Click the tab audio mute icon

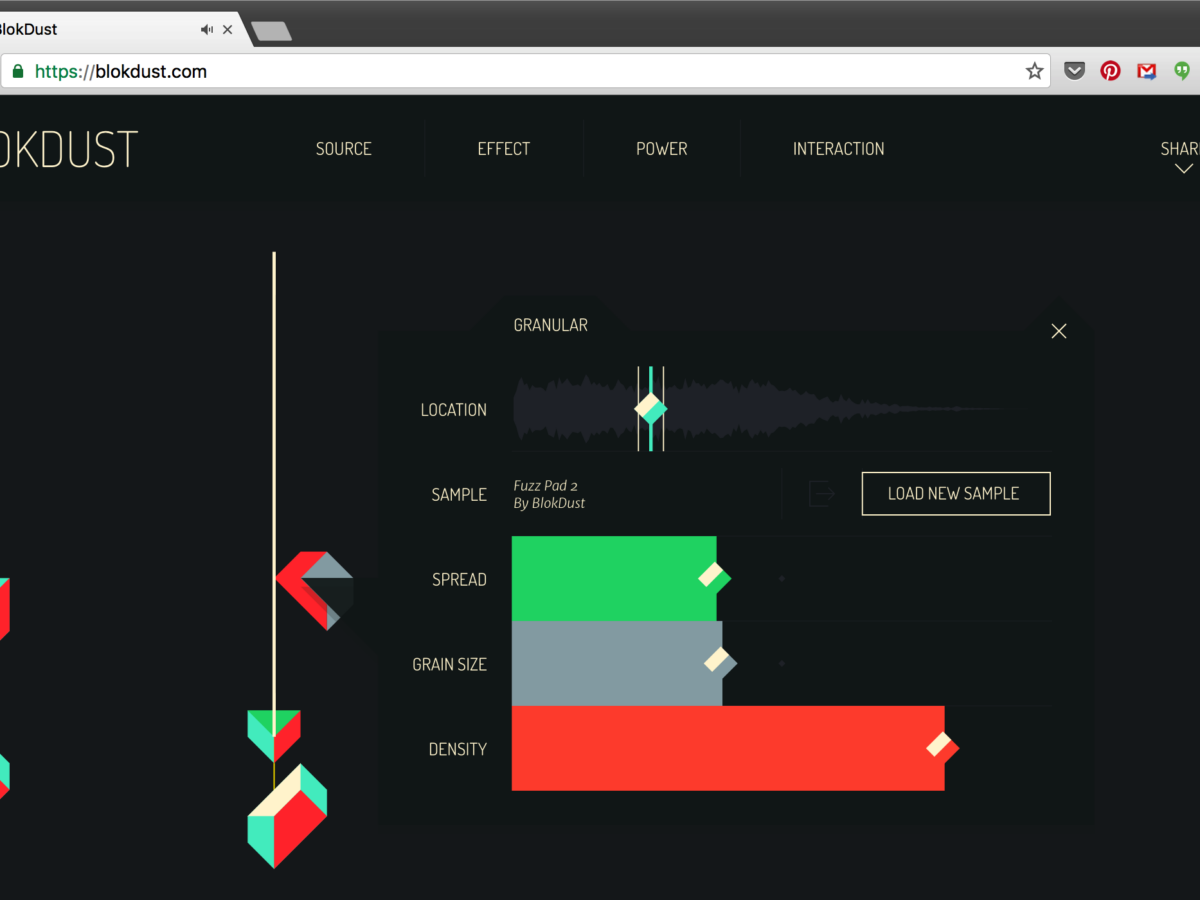(207, 30)
